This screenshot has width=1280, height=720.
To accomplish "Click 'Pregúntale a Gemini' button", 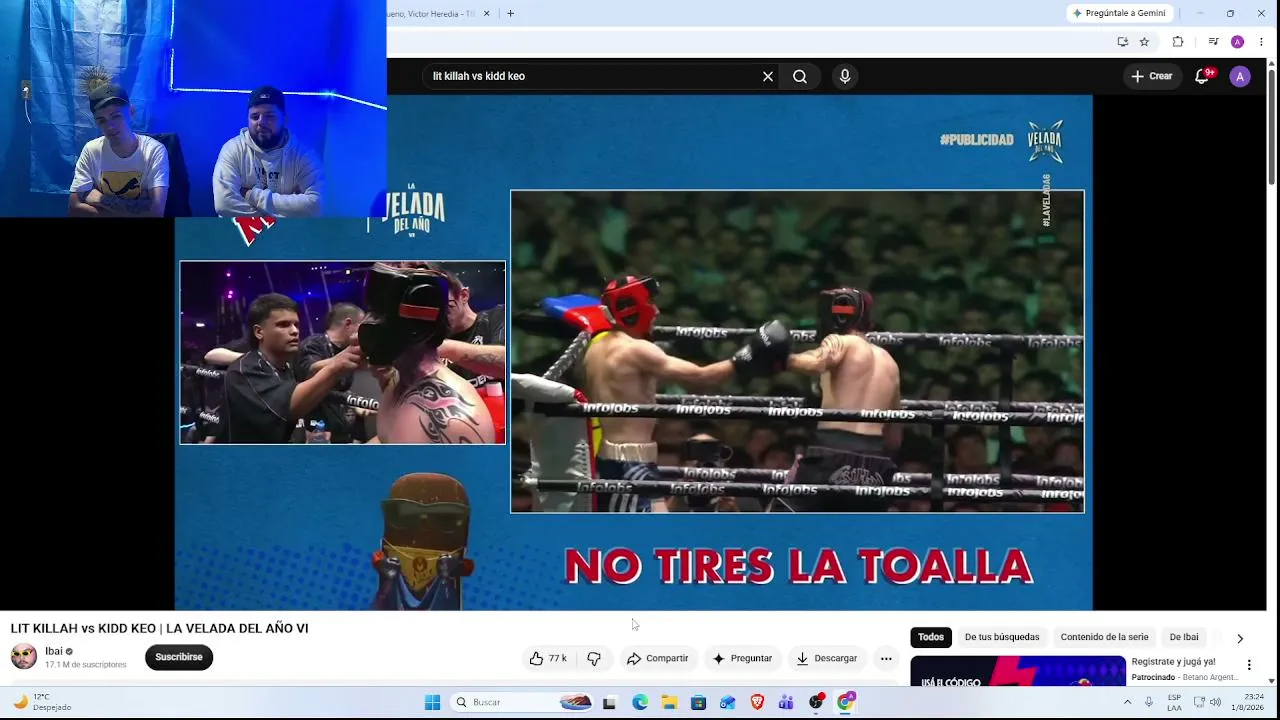I will tap(1117, 14).
